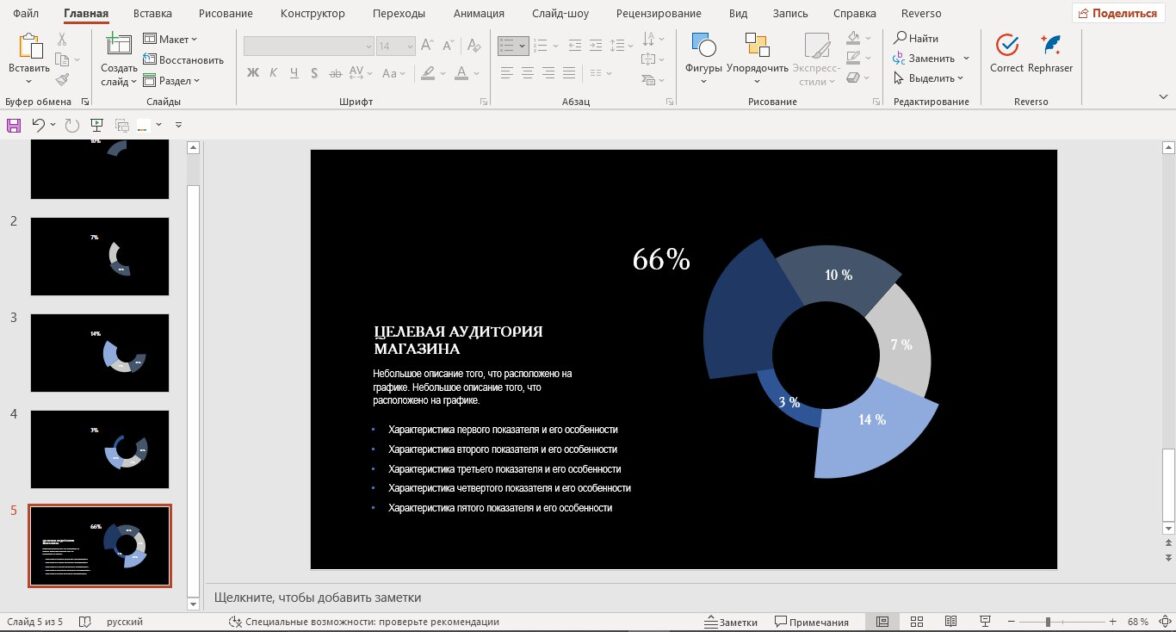Viewport: 1176px width, 632px height.
Task: Toggle the Заметки notes pane
Action: pos(730,622)
